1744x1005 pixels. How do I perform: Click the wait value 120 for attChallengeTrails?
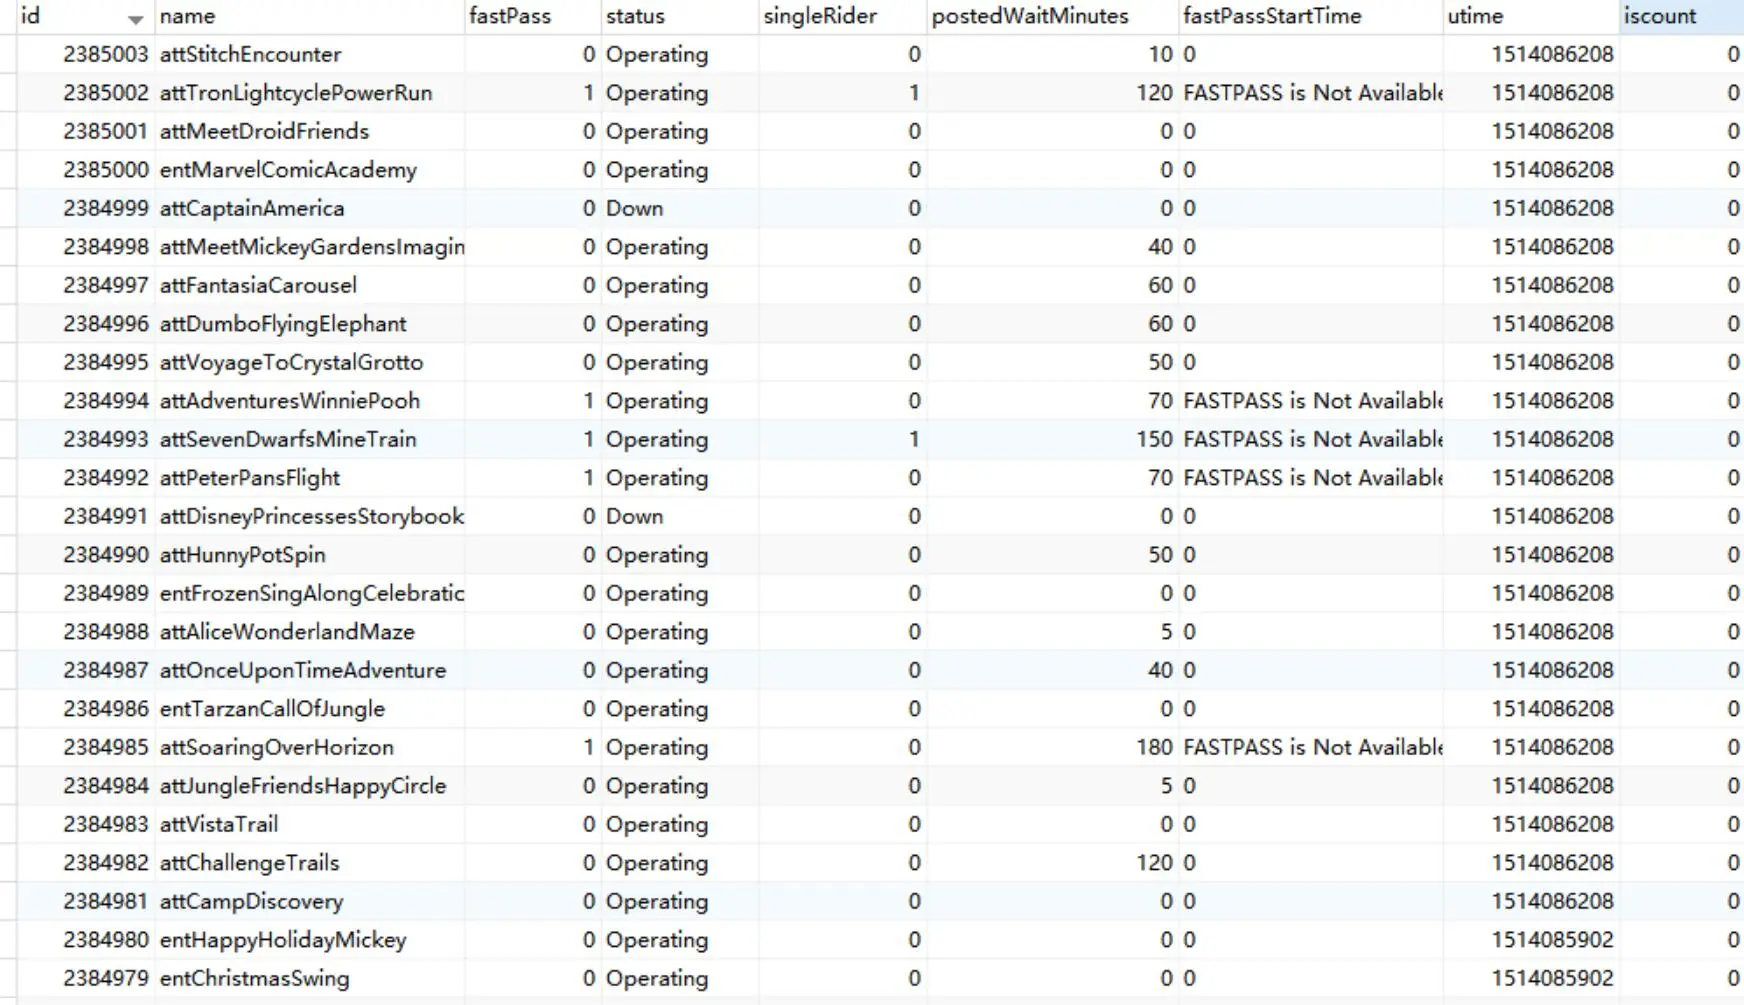(1052, 863)
